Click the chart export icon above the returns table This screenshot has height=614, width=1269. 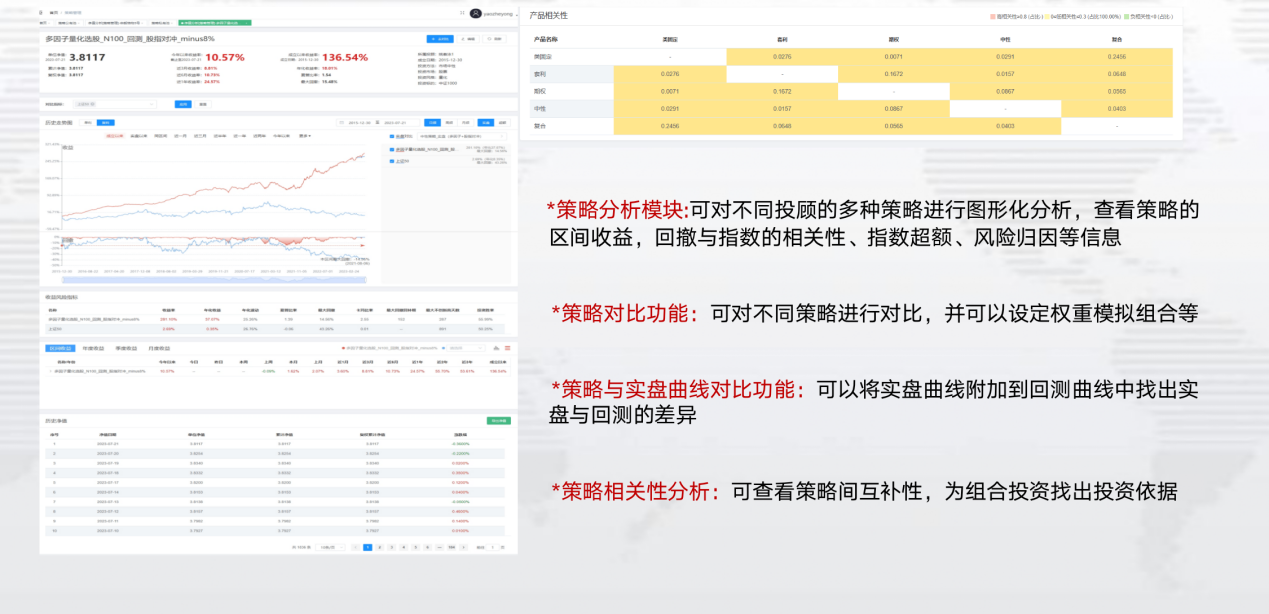coord(495,348)
